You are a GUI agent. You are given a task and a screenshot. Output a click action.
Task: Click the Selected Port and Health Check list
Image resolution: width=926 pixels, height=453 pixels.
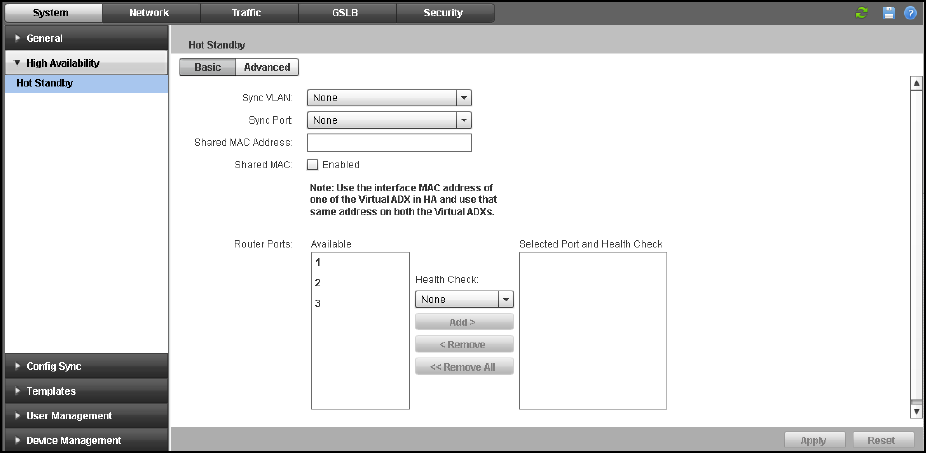[x=593, y=331]
